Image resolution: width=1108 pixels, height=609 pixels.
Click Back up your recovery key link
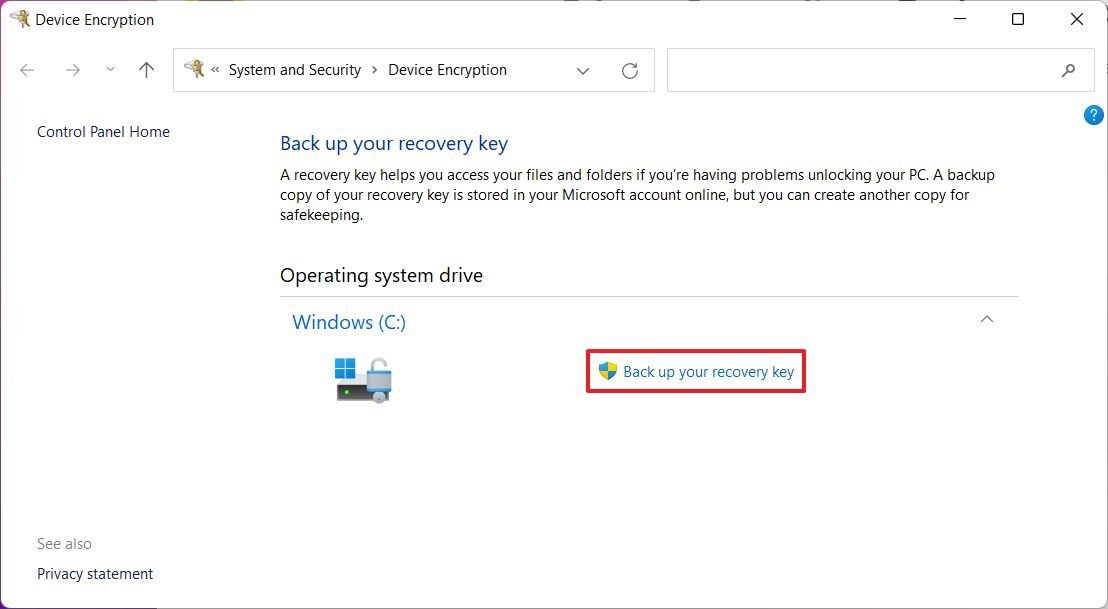pos(708,372)
